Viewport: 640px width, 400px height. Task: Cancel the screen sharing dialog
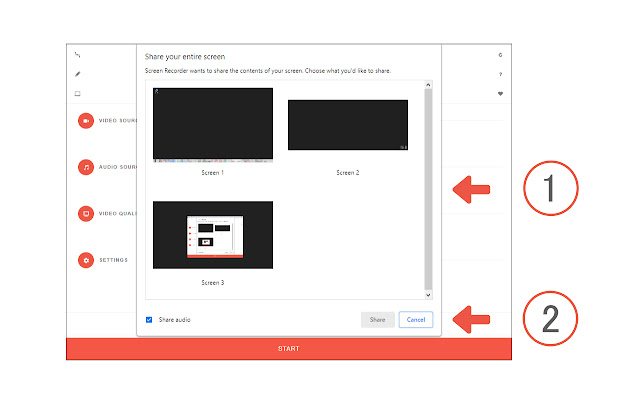pyautogui.click(x=416, y=320)
